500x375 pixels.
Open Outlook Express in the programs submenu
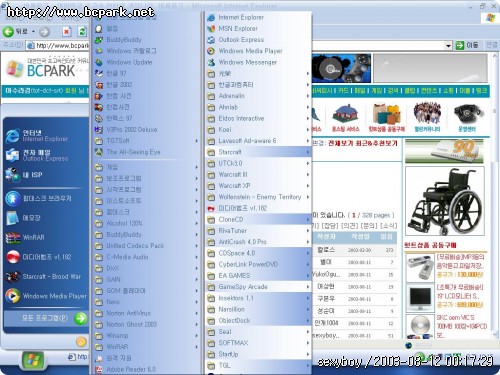point(258,40)
